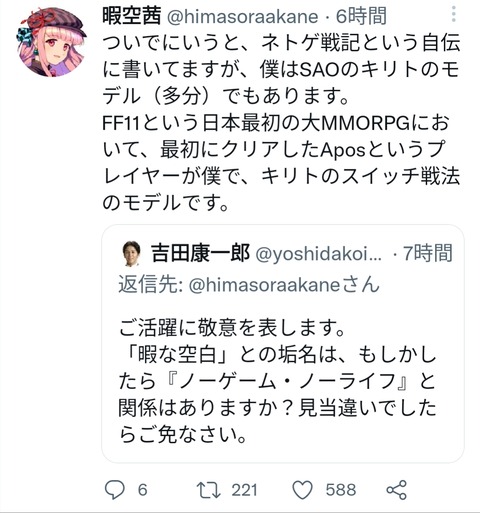View the 588 likes count
The height and width of the screenshot is (513, 480).
tap(341, 490)
